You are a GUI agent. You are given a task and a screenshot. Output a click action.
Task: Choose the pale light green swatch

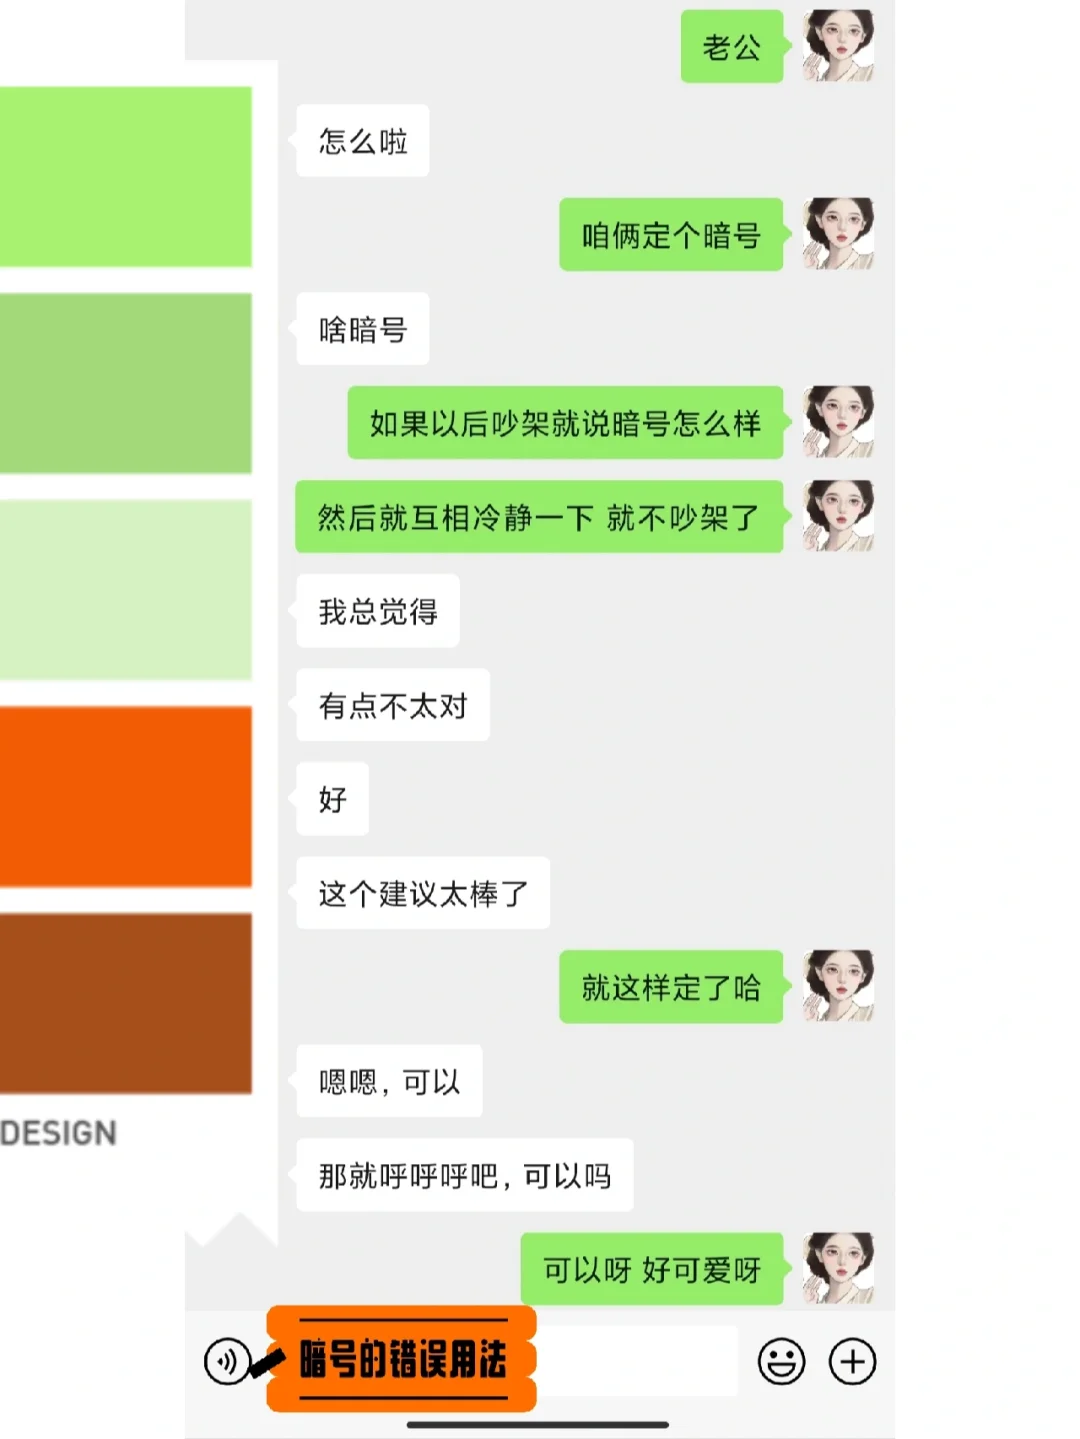pyautogui.click(x=125, y=590)
